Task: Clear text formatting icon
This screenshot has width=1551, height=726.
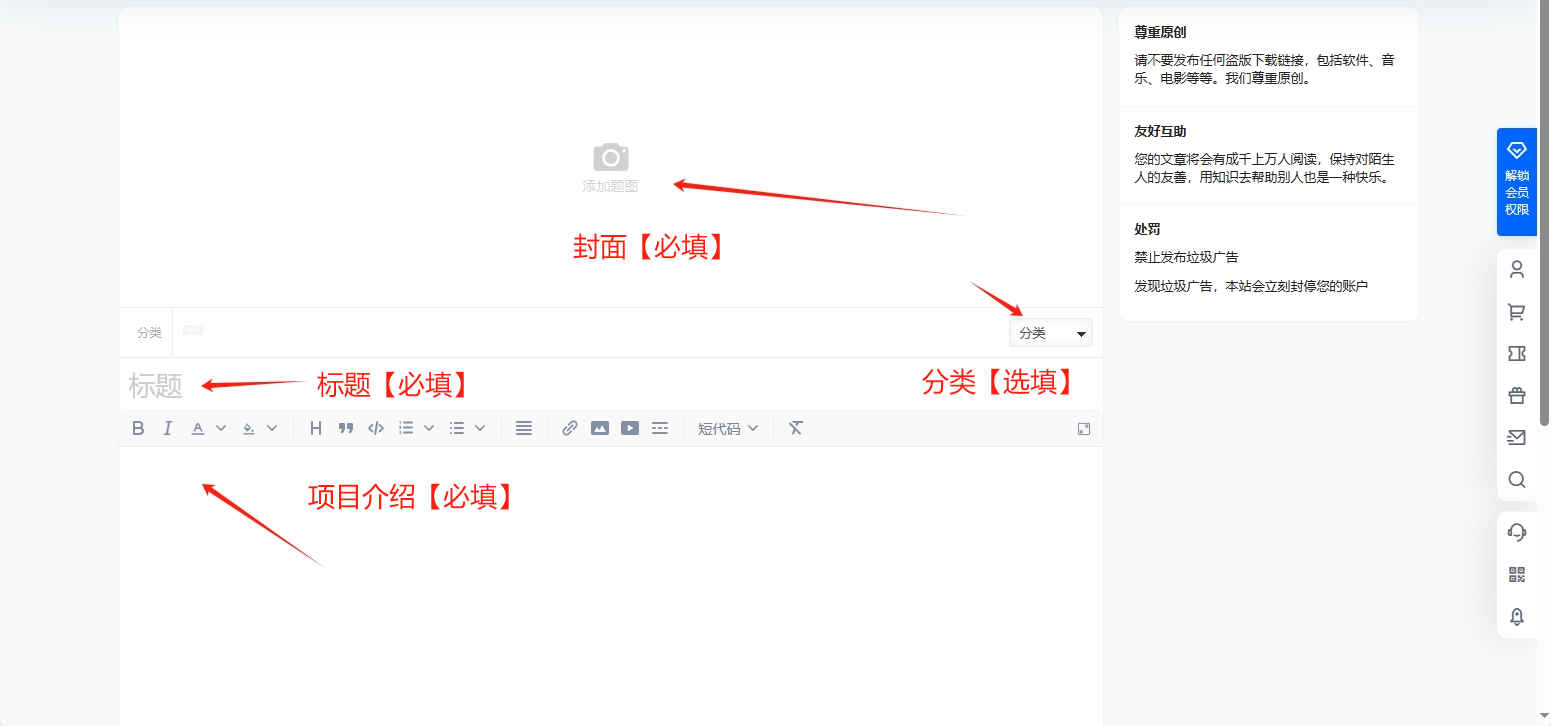Action: (x=796, y=428)
